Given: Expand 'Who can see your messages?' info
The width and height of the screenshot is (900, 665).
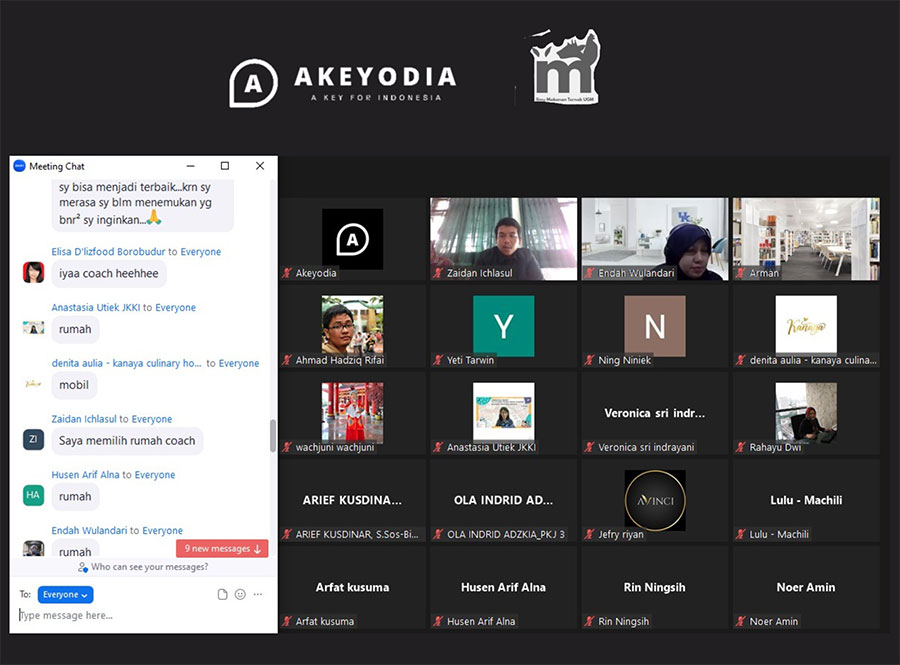Looking at the screenshot, I should tap(143, 567).
